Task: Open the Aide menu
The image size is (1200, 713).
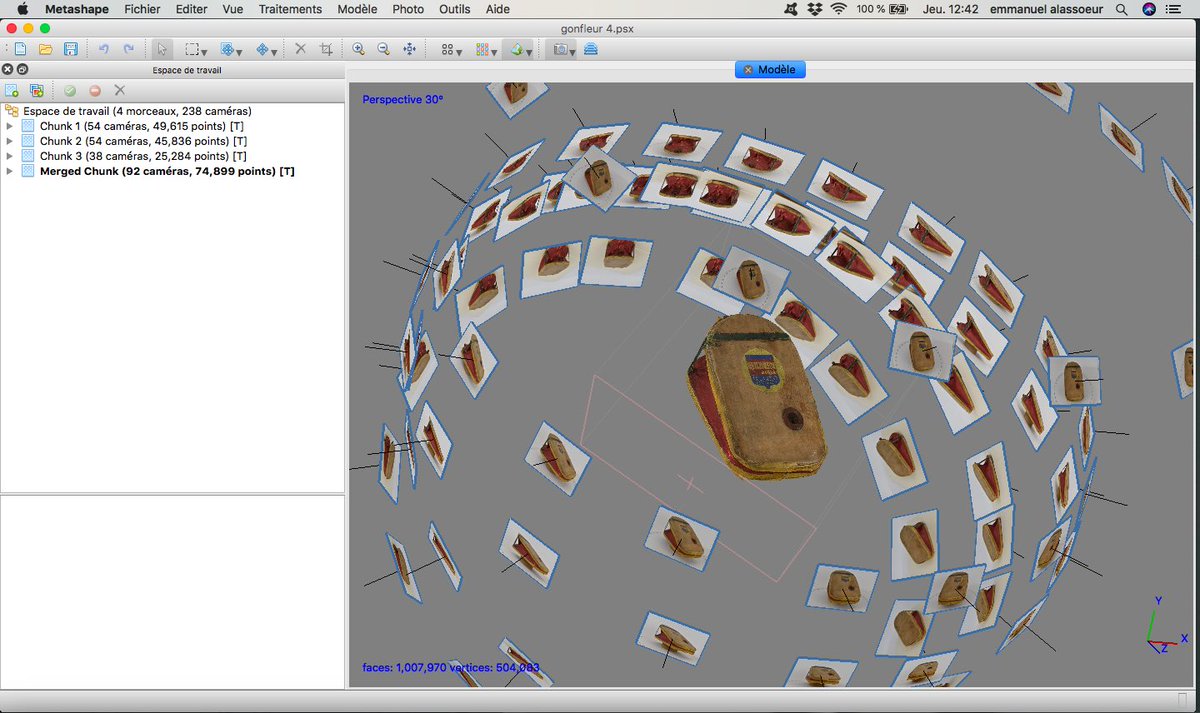Action: pos(497,9)
